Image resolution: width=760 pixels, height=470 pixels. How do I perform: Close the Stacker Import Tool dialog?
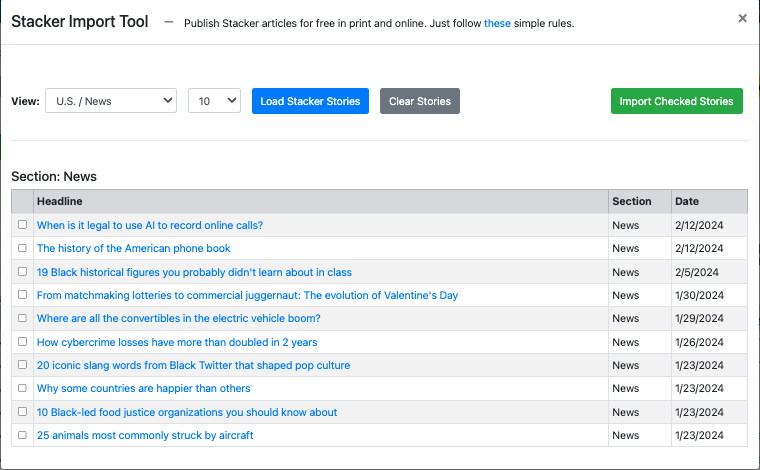pos(742,18)
